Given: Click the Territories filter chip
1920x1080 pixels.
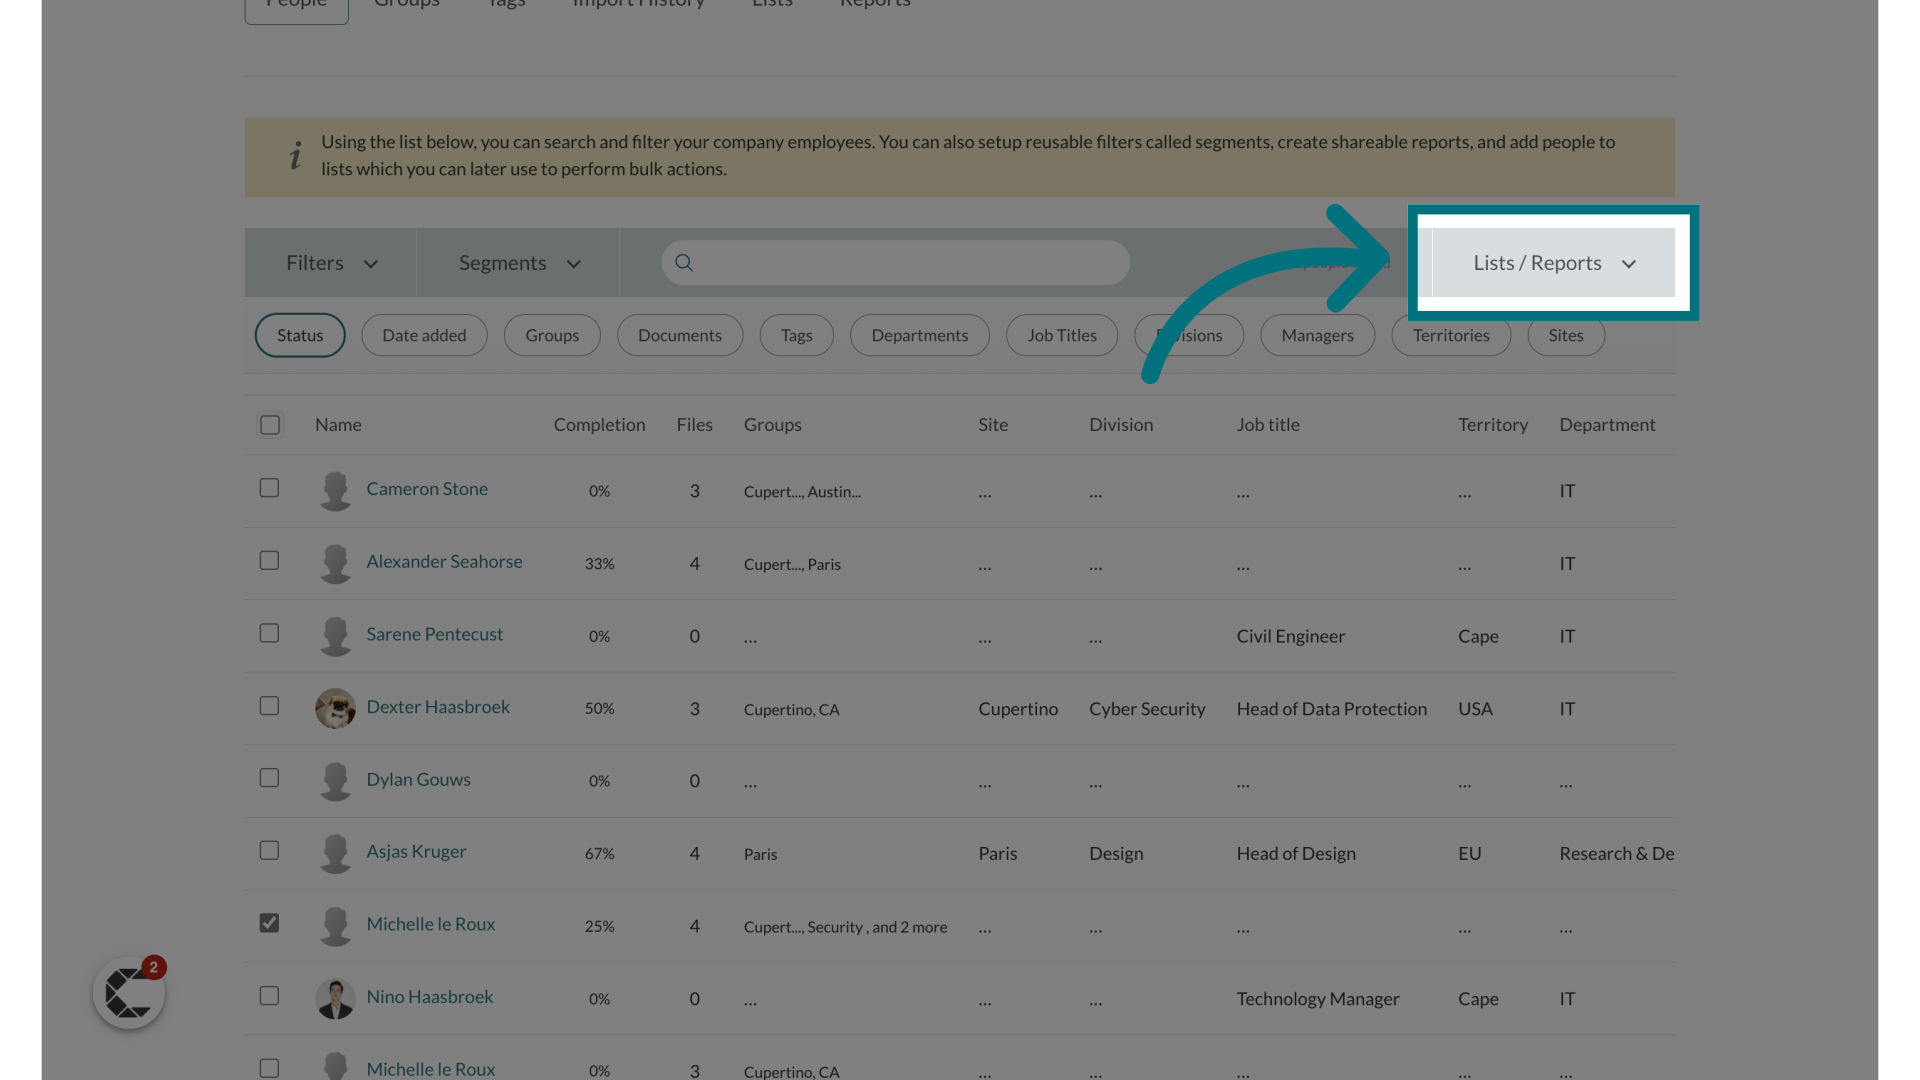Looking at the screenshot, I should click(x=1452, y=334).
